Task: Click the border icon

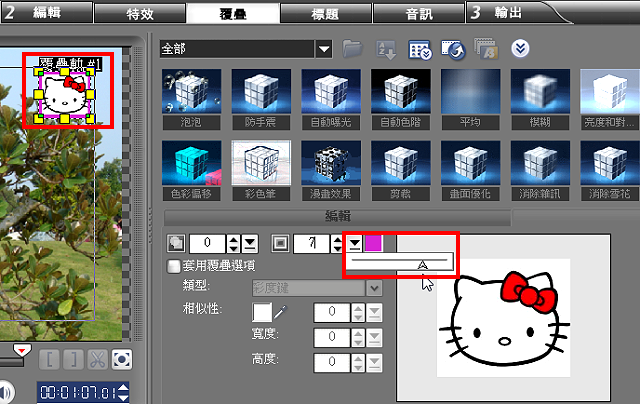Action: (280, 243)
